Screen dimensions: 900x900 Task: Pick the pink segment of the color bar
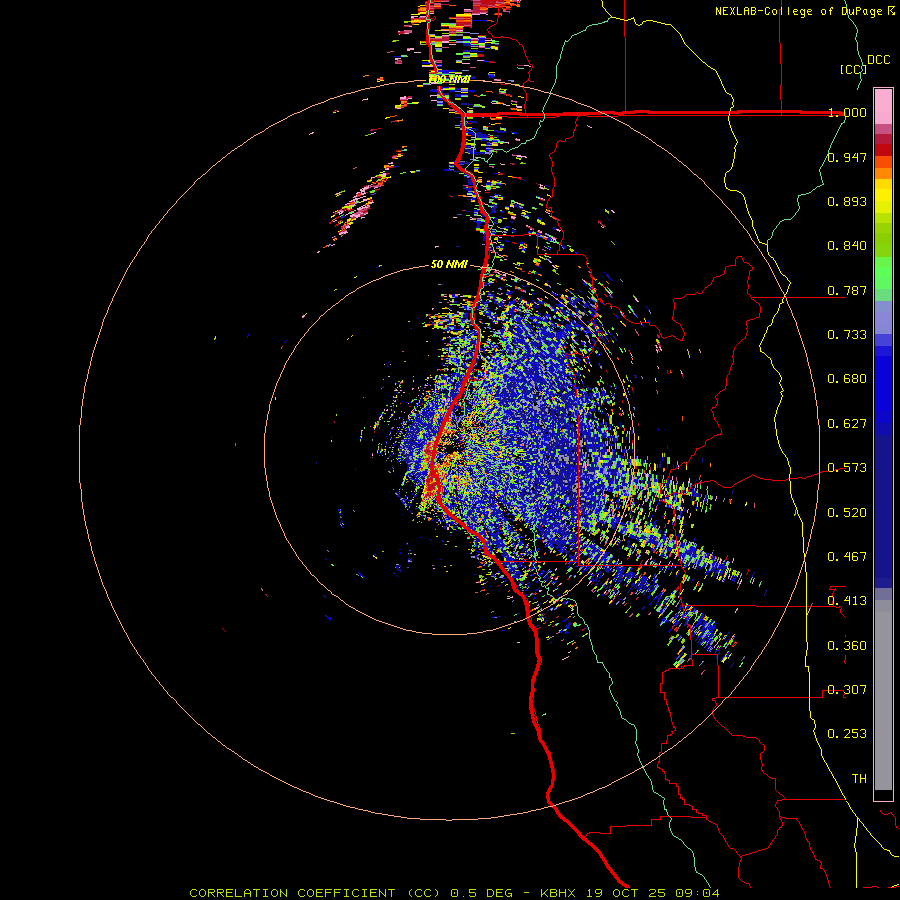(x=883, y=107)
